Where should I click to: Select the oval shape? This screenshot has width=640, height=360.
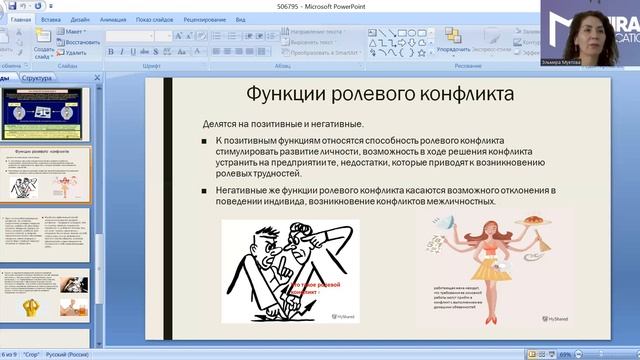(412, 33)
